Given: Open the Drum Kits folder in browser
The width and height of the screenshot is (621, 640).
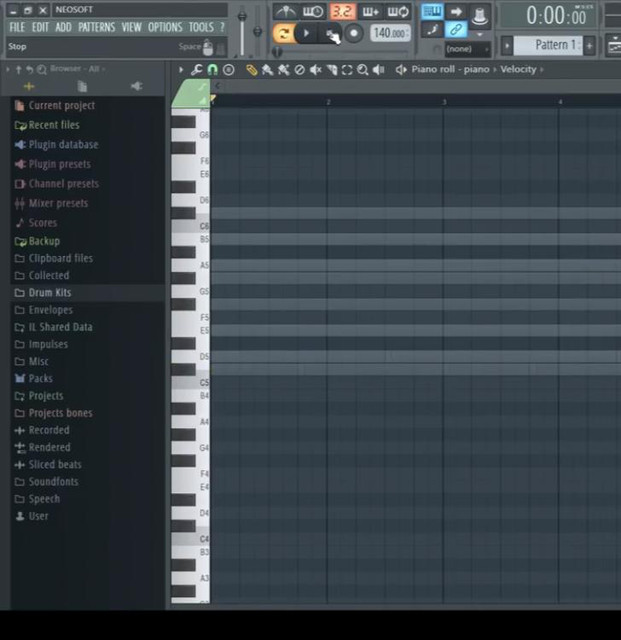Looking at the screenshot, I should [49, 293].
